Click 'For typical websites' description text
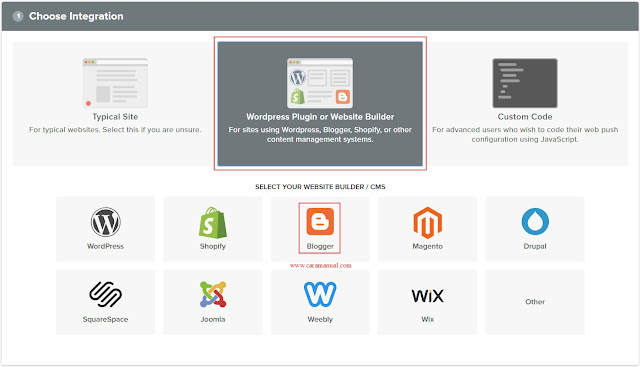The height and width of the screenshot is (367, 640). click(x=115, y=130)
